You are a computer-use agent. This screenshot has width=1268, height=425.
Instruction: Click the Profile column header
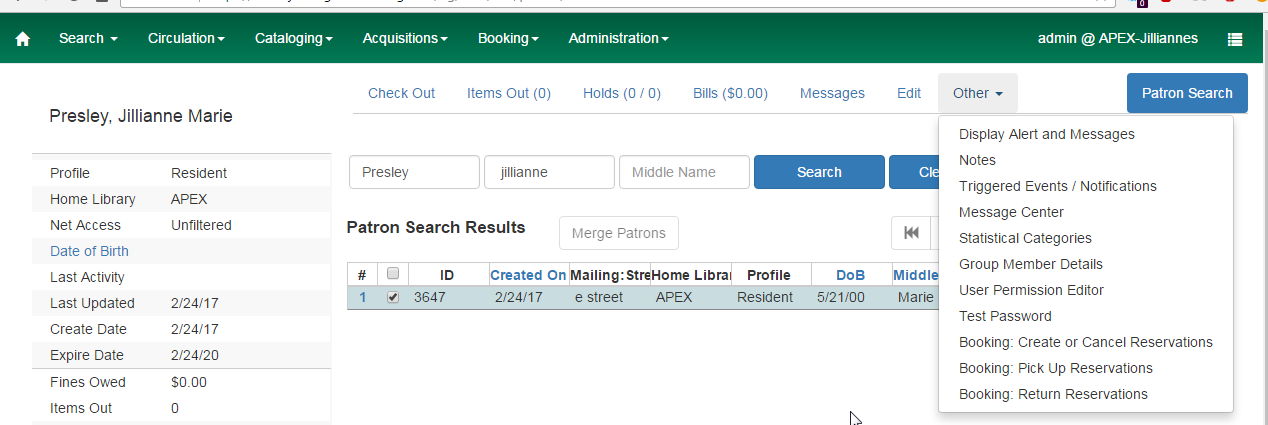[769, 275]
